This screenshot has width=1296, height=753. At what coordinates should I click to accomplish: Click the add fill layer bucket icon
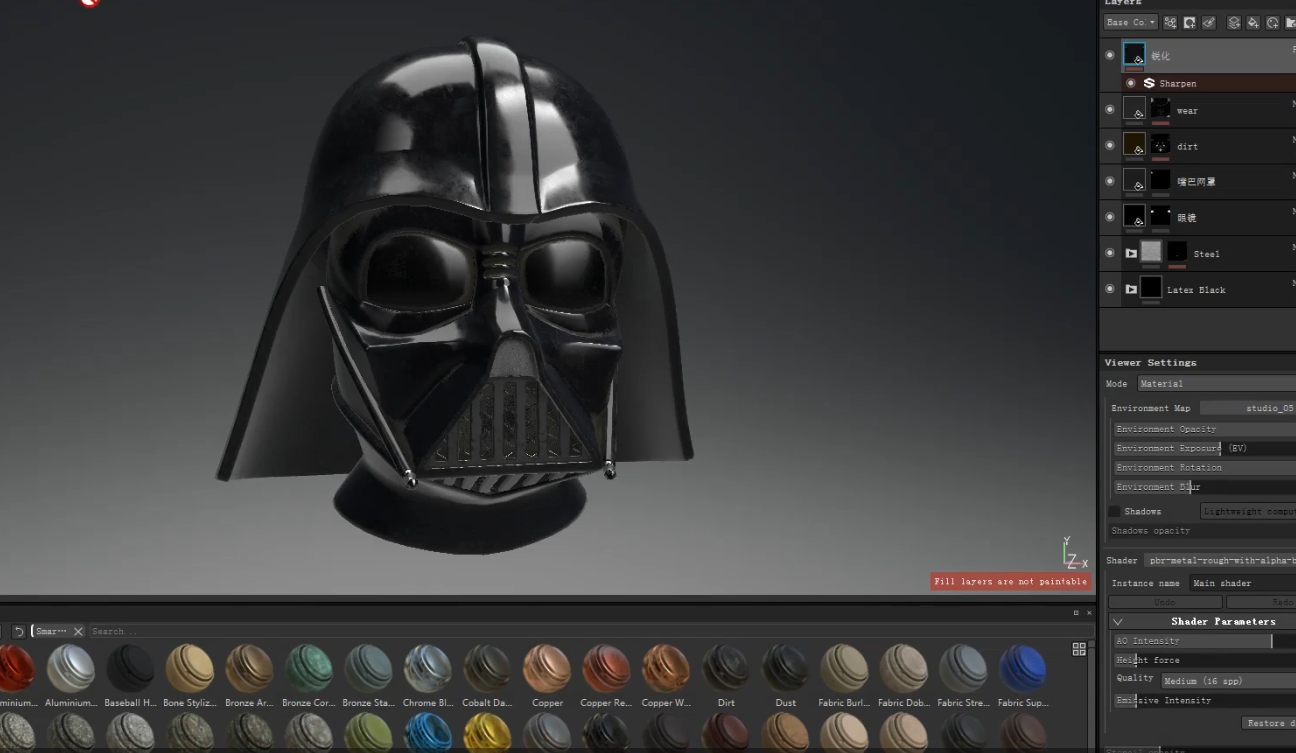pyautogui.click(x=1253, y=22)
